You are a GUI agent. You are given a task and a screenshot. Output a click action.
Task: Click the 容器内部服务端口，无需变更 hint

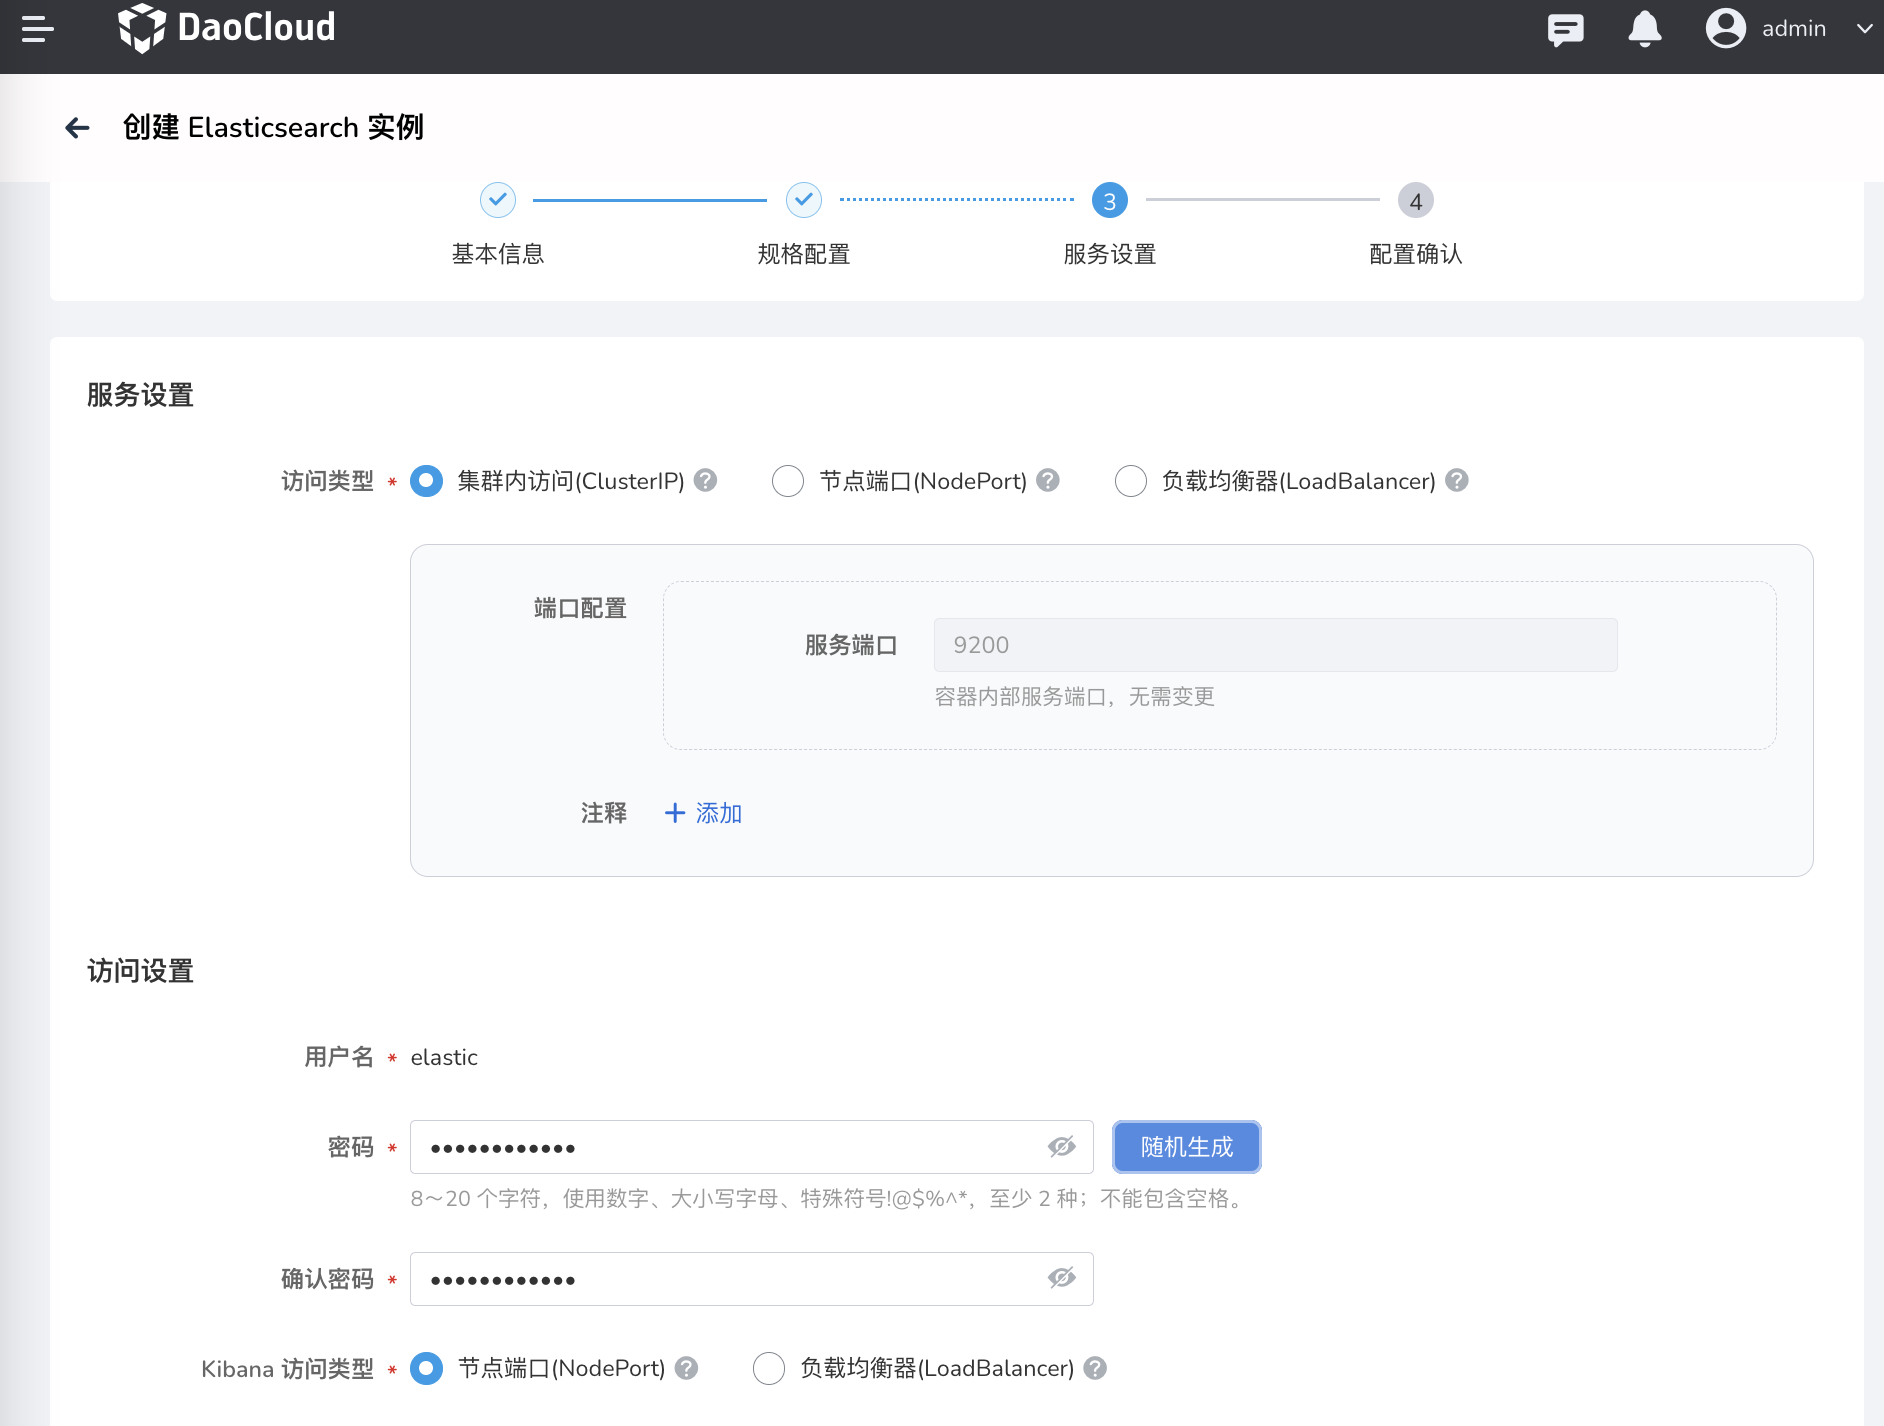click(x=1075, y=697)
